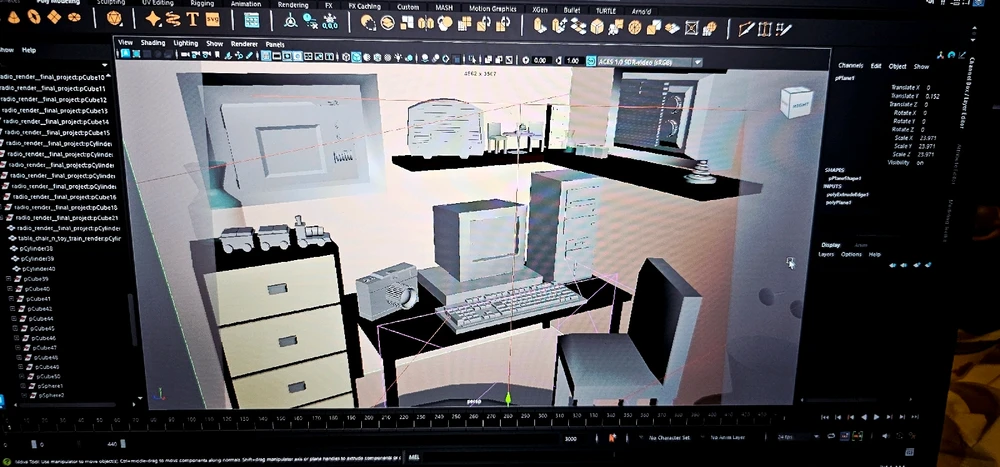Open the Lighting viewport menu

click(186, 43)
